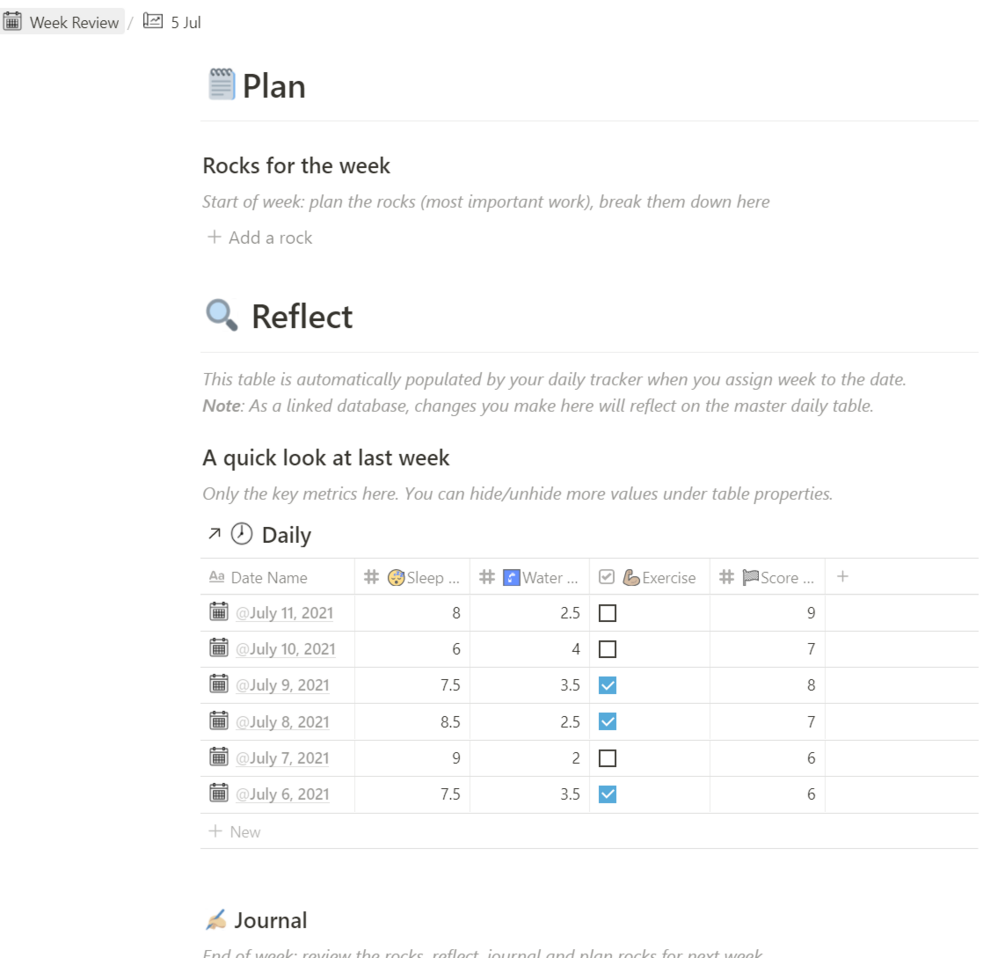Screen dimensions: 1005x958
Task: Uncheck the Exercise box for July 9, 2021
Action: click(607, 685)
